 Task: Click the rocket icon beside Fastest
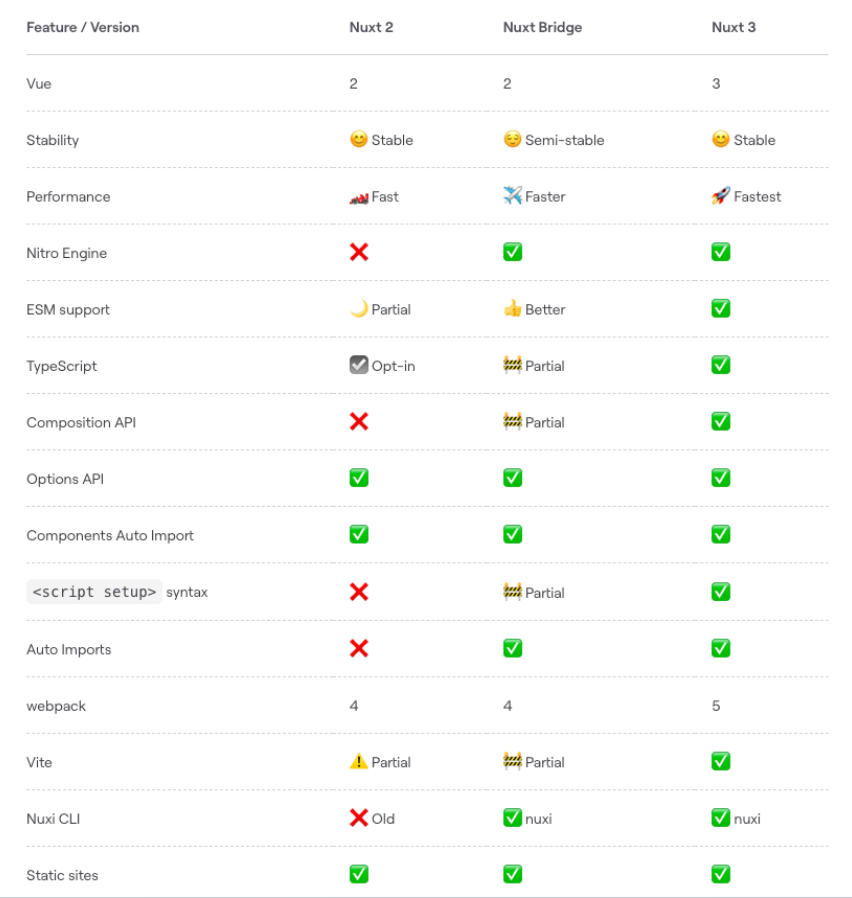(720, 196)
